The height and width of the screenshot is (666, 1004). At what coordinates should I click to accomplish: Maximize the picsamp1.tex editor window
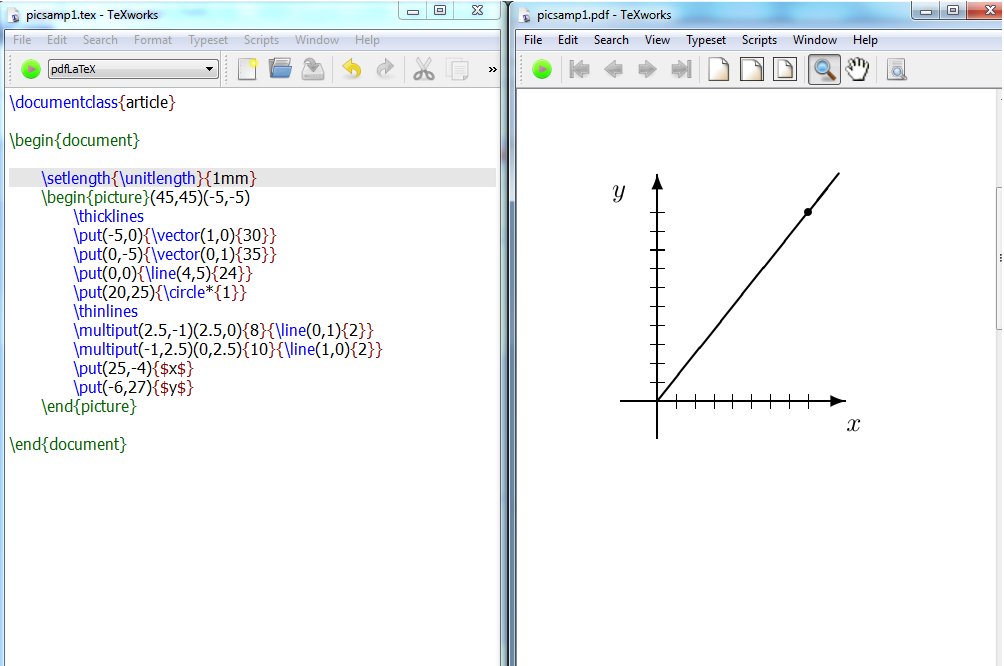[x=440, y=10]
